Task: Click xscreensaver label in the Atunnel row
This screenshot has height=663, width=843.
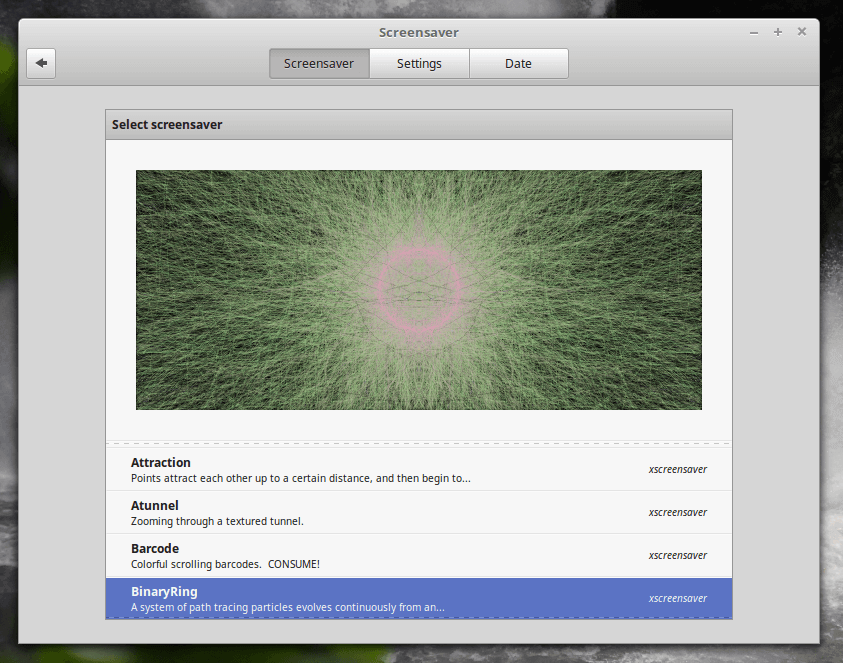Action: point(677,512)
